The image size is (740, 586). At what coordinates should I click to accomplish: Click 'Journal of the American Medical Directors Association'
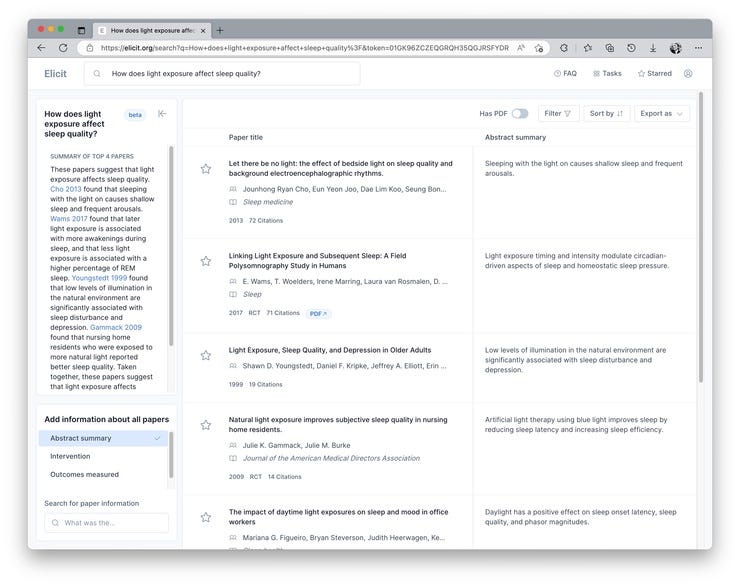[331, 458]
